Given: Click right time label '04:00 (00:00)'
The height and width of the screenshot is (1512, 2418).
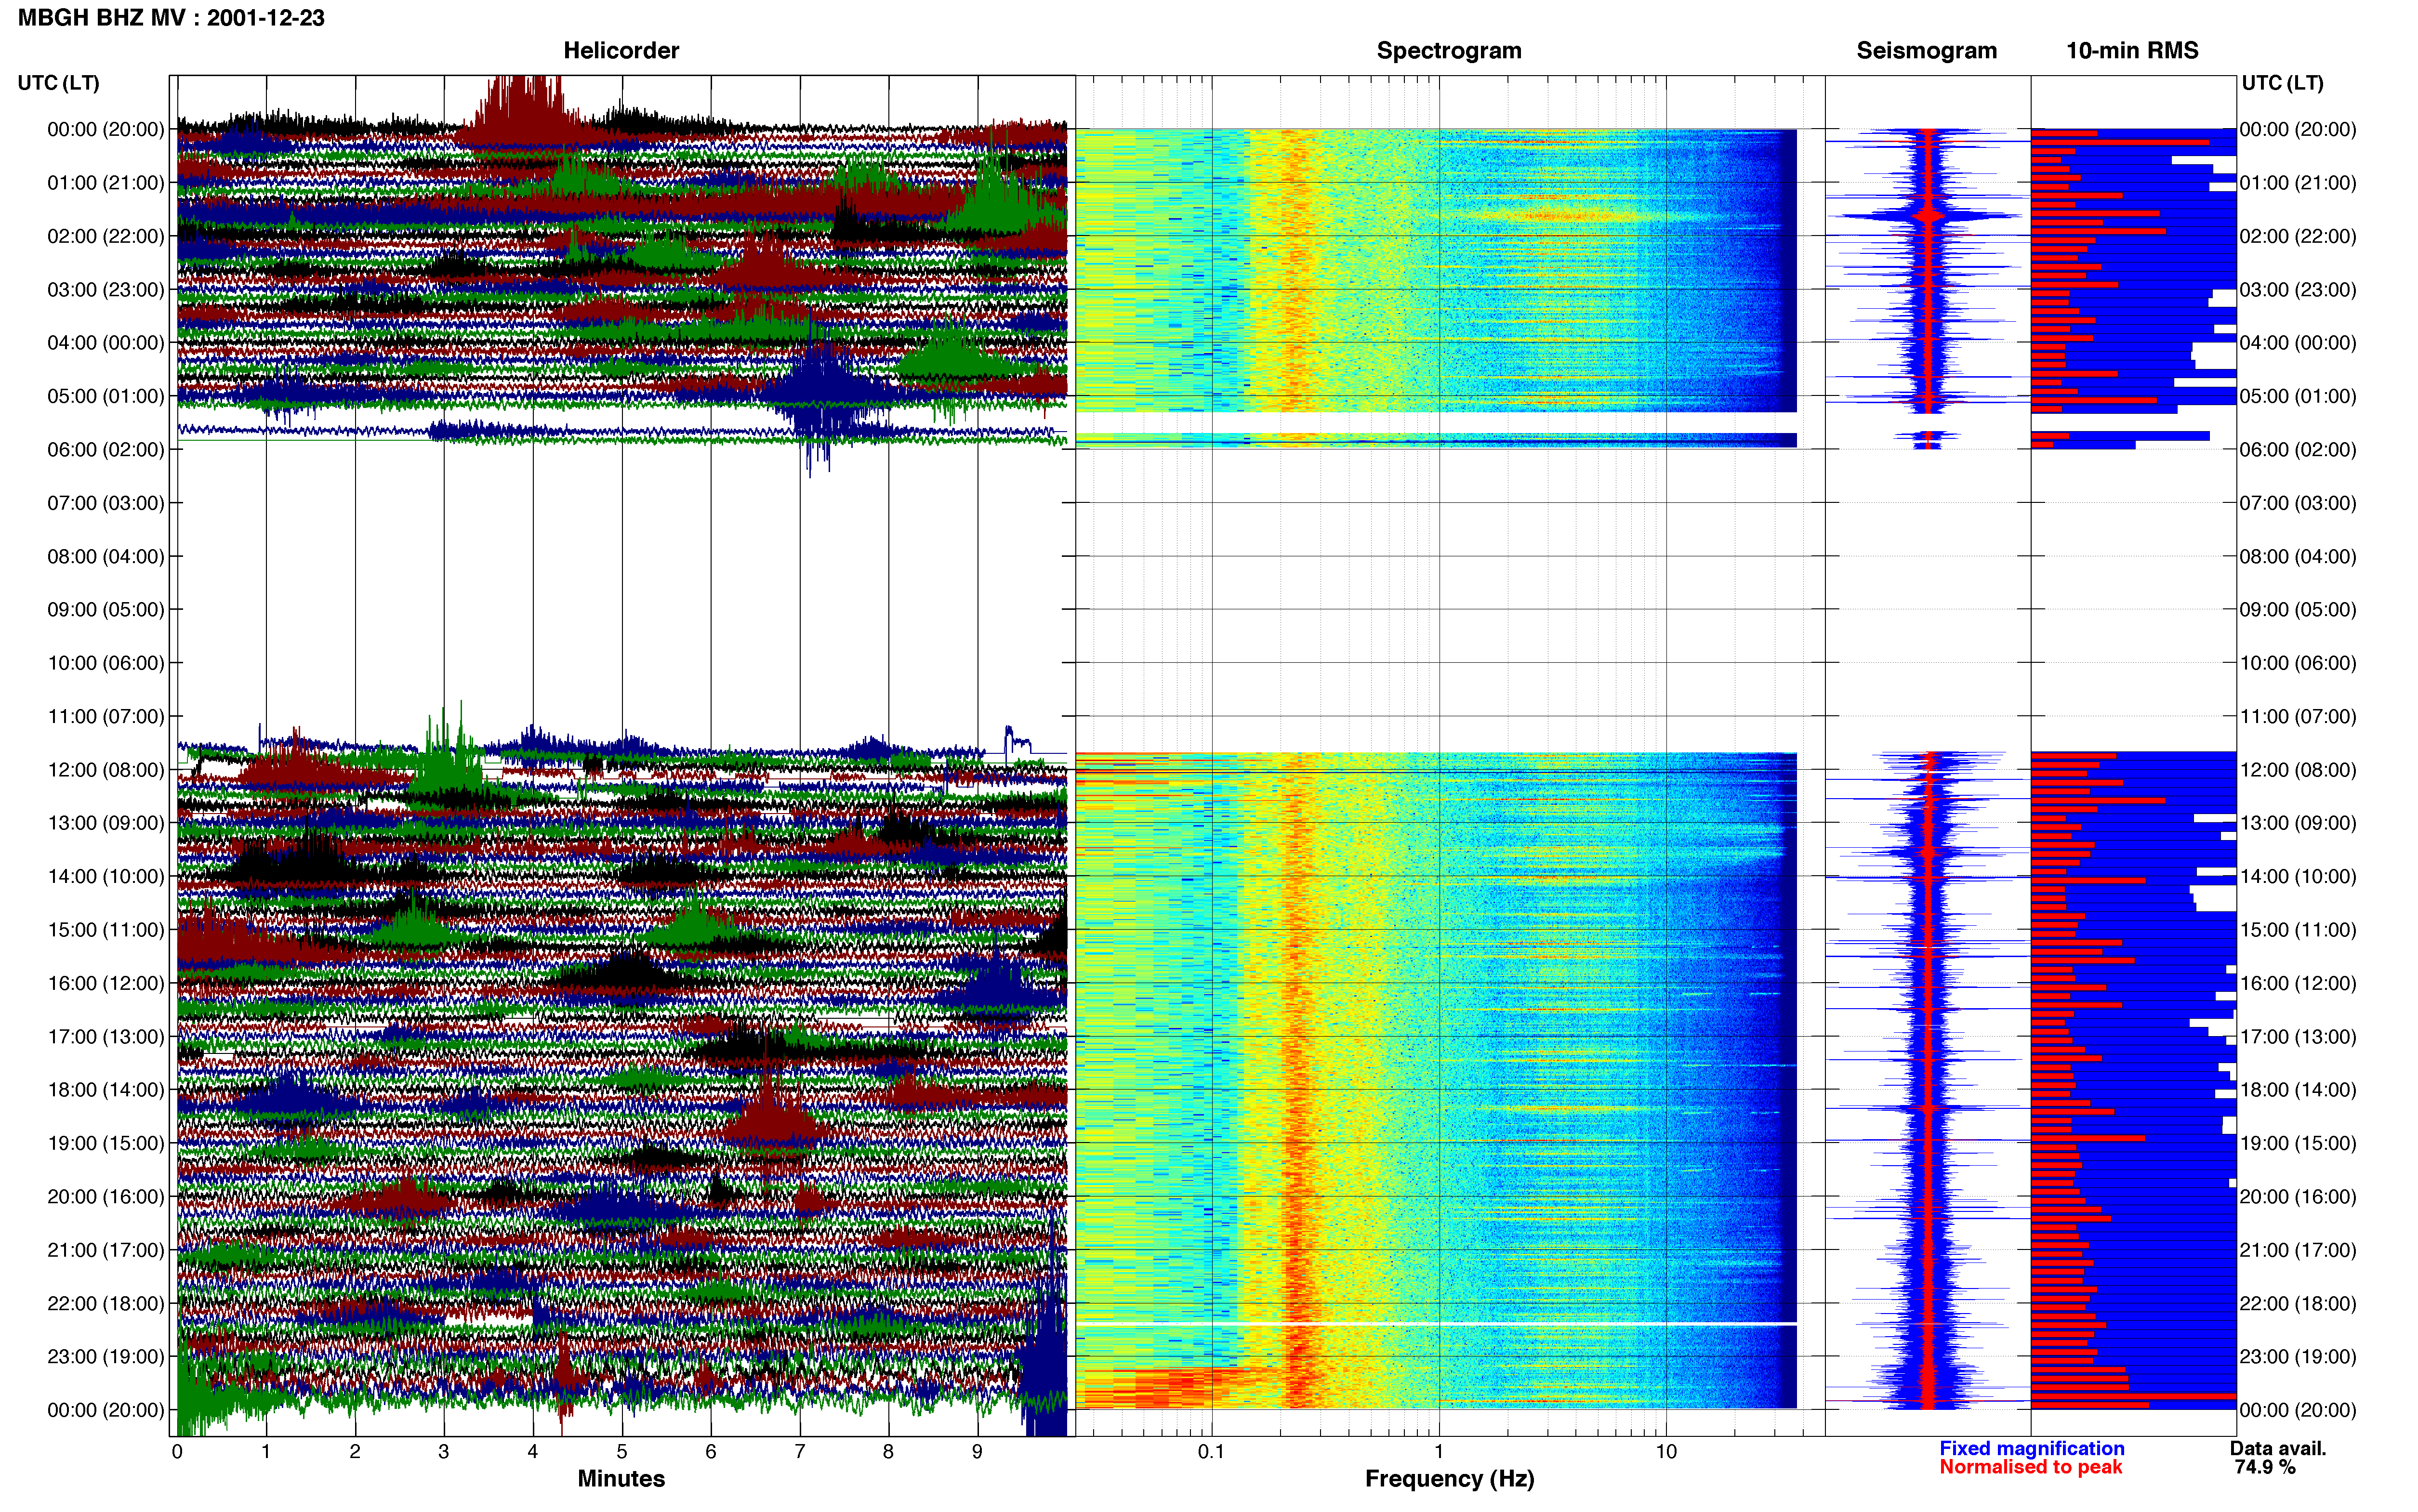Looking at the screenshot, I should coord(2298,342).
